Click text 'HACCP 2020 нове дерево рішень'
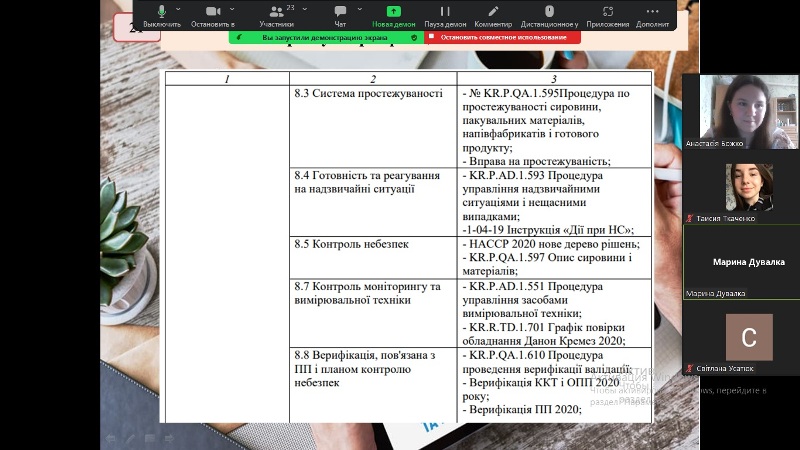Viewport: 800px width, 450px height. [553, 244]
